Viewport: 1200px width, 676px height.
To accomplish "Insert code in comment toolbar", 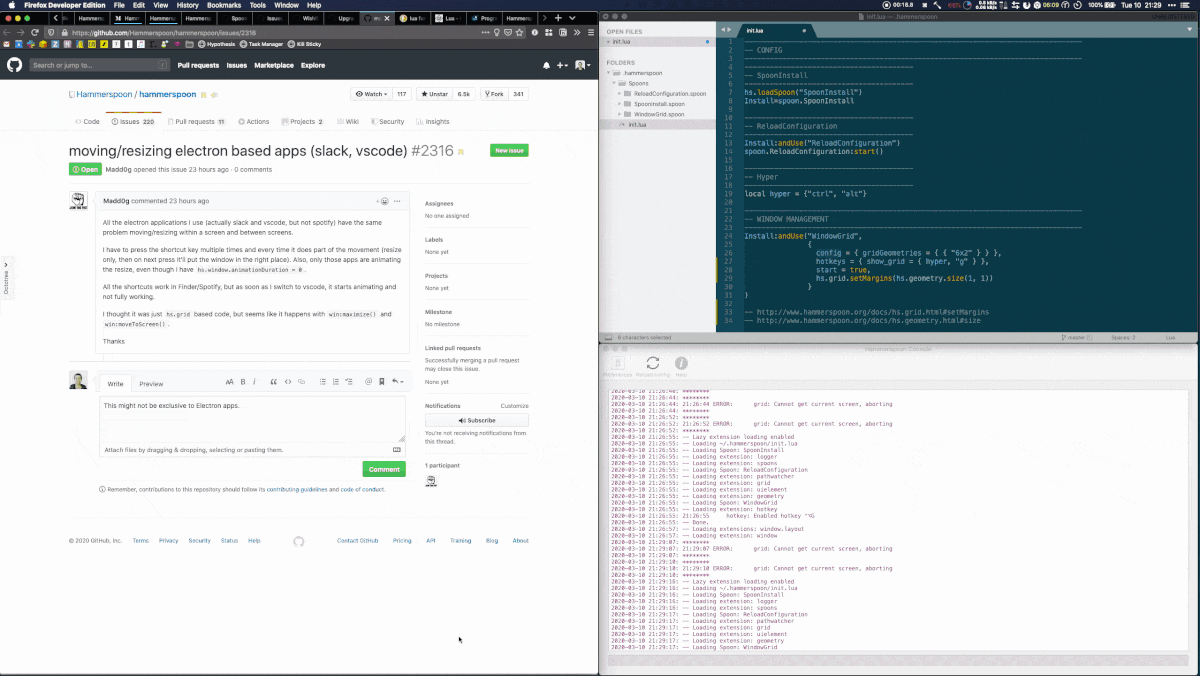I will pyautogui.click(x=288, y=382).
